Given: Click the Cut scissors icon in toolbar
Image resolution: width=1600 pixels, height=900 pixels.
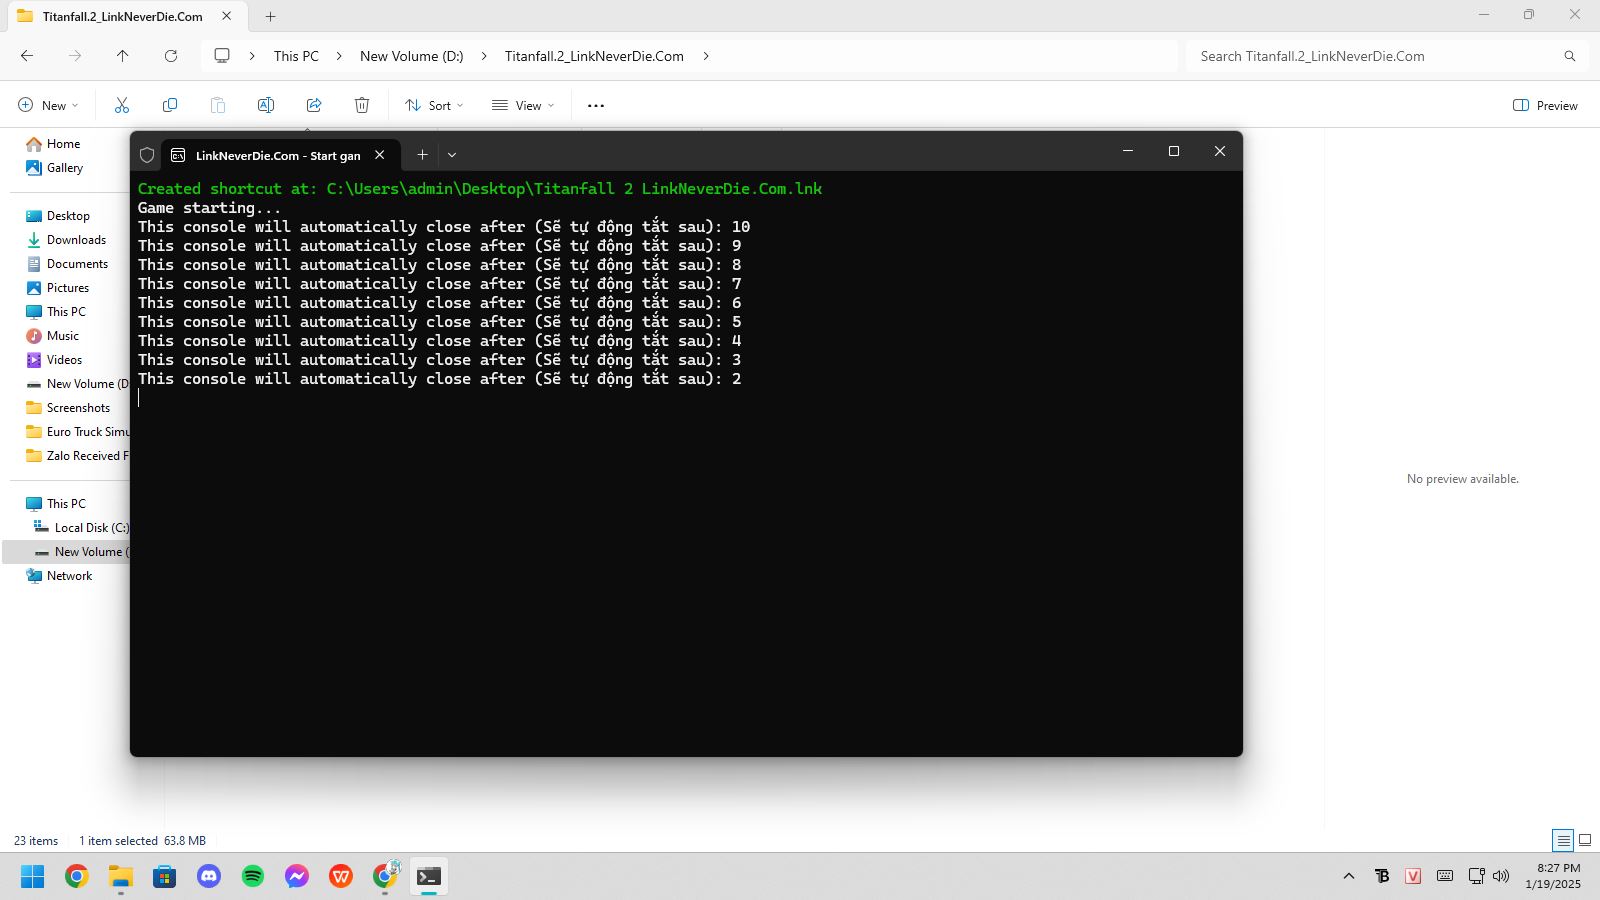Looking at the screenshot, I should click(x=122, y=105).
